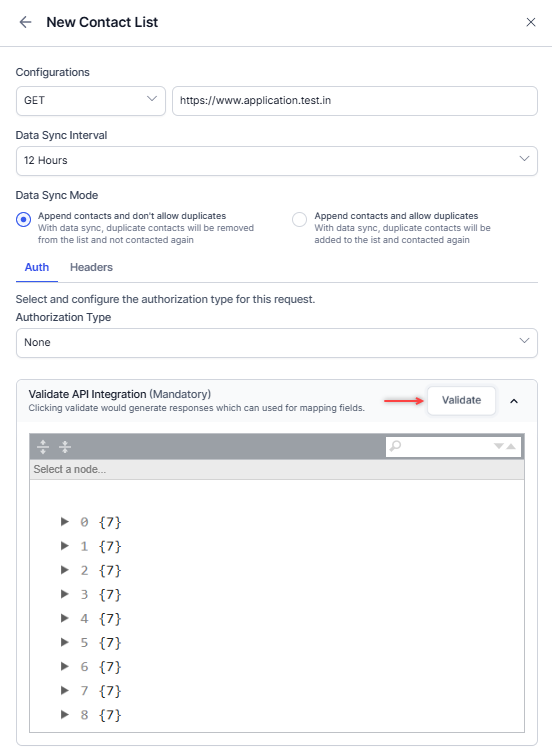The image size is (552, 755).
Task: Collapse all fields in JSON viewer
Action: 65,447
